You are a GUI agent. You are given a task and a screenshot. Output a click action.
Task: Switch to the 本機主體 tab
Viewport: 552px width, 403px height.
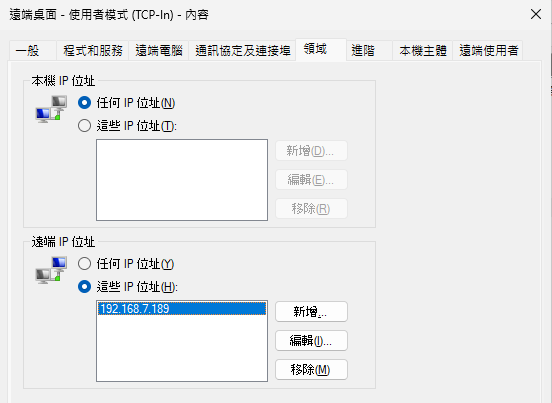pyautogui.click(x=423, y=51)
